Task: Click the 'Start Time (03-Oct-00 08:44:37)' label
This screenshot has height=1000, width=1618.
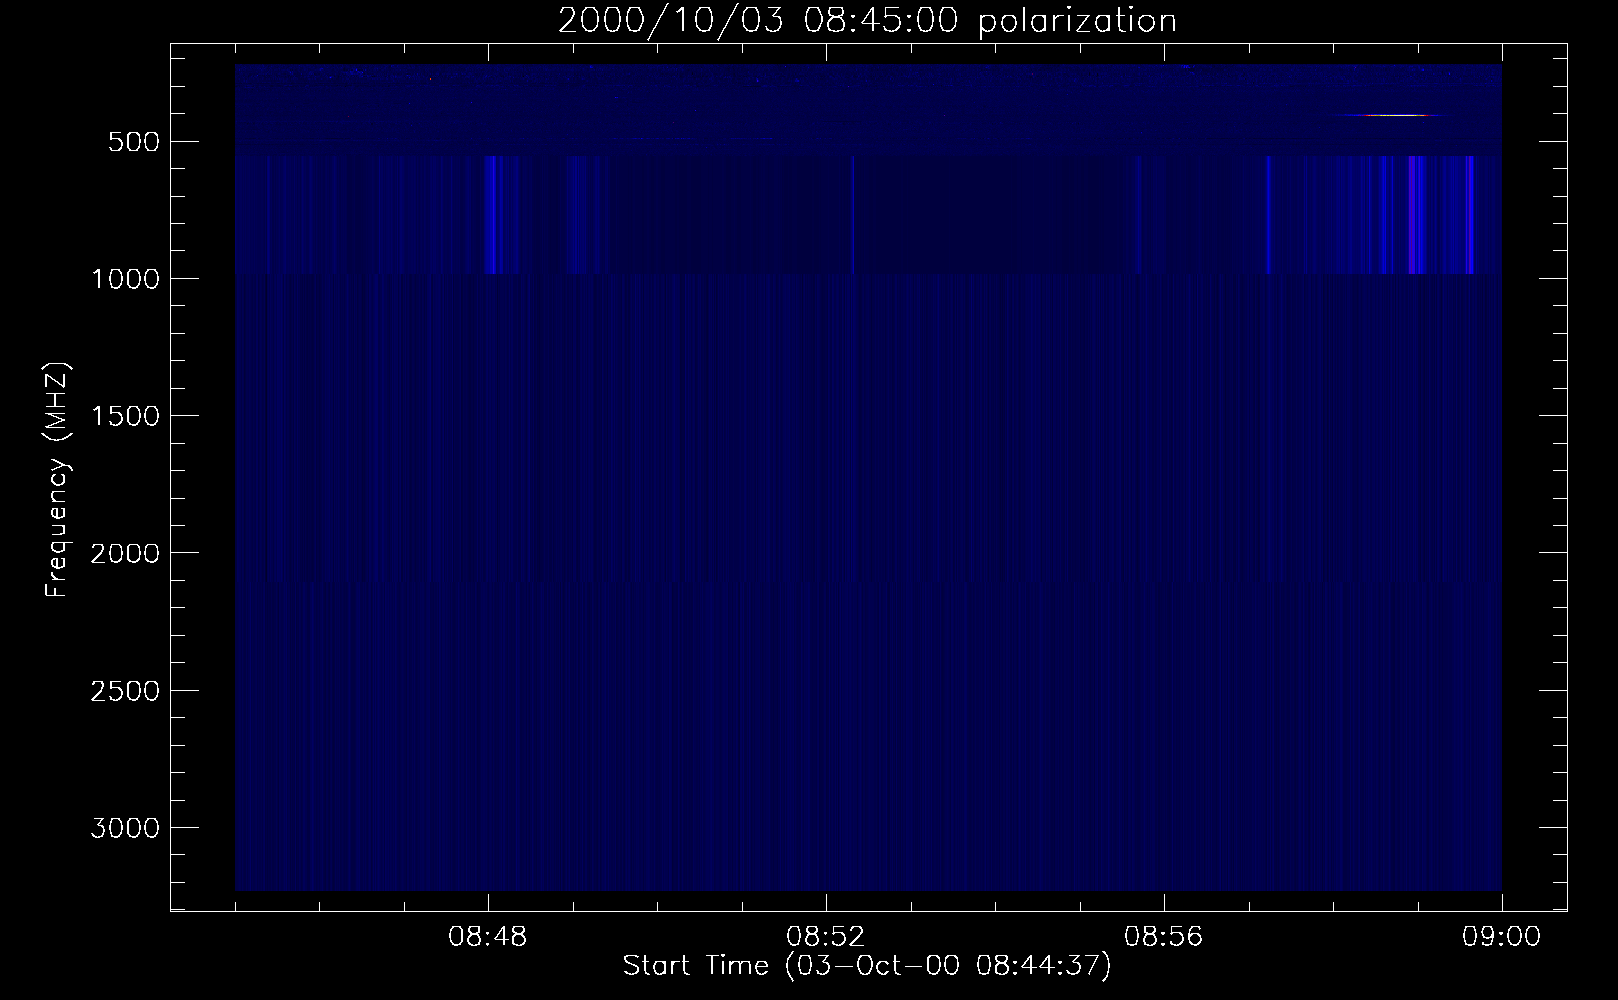Action: pos(867,966)
